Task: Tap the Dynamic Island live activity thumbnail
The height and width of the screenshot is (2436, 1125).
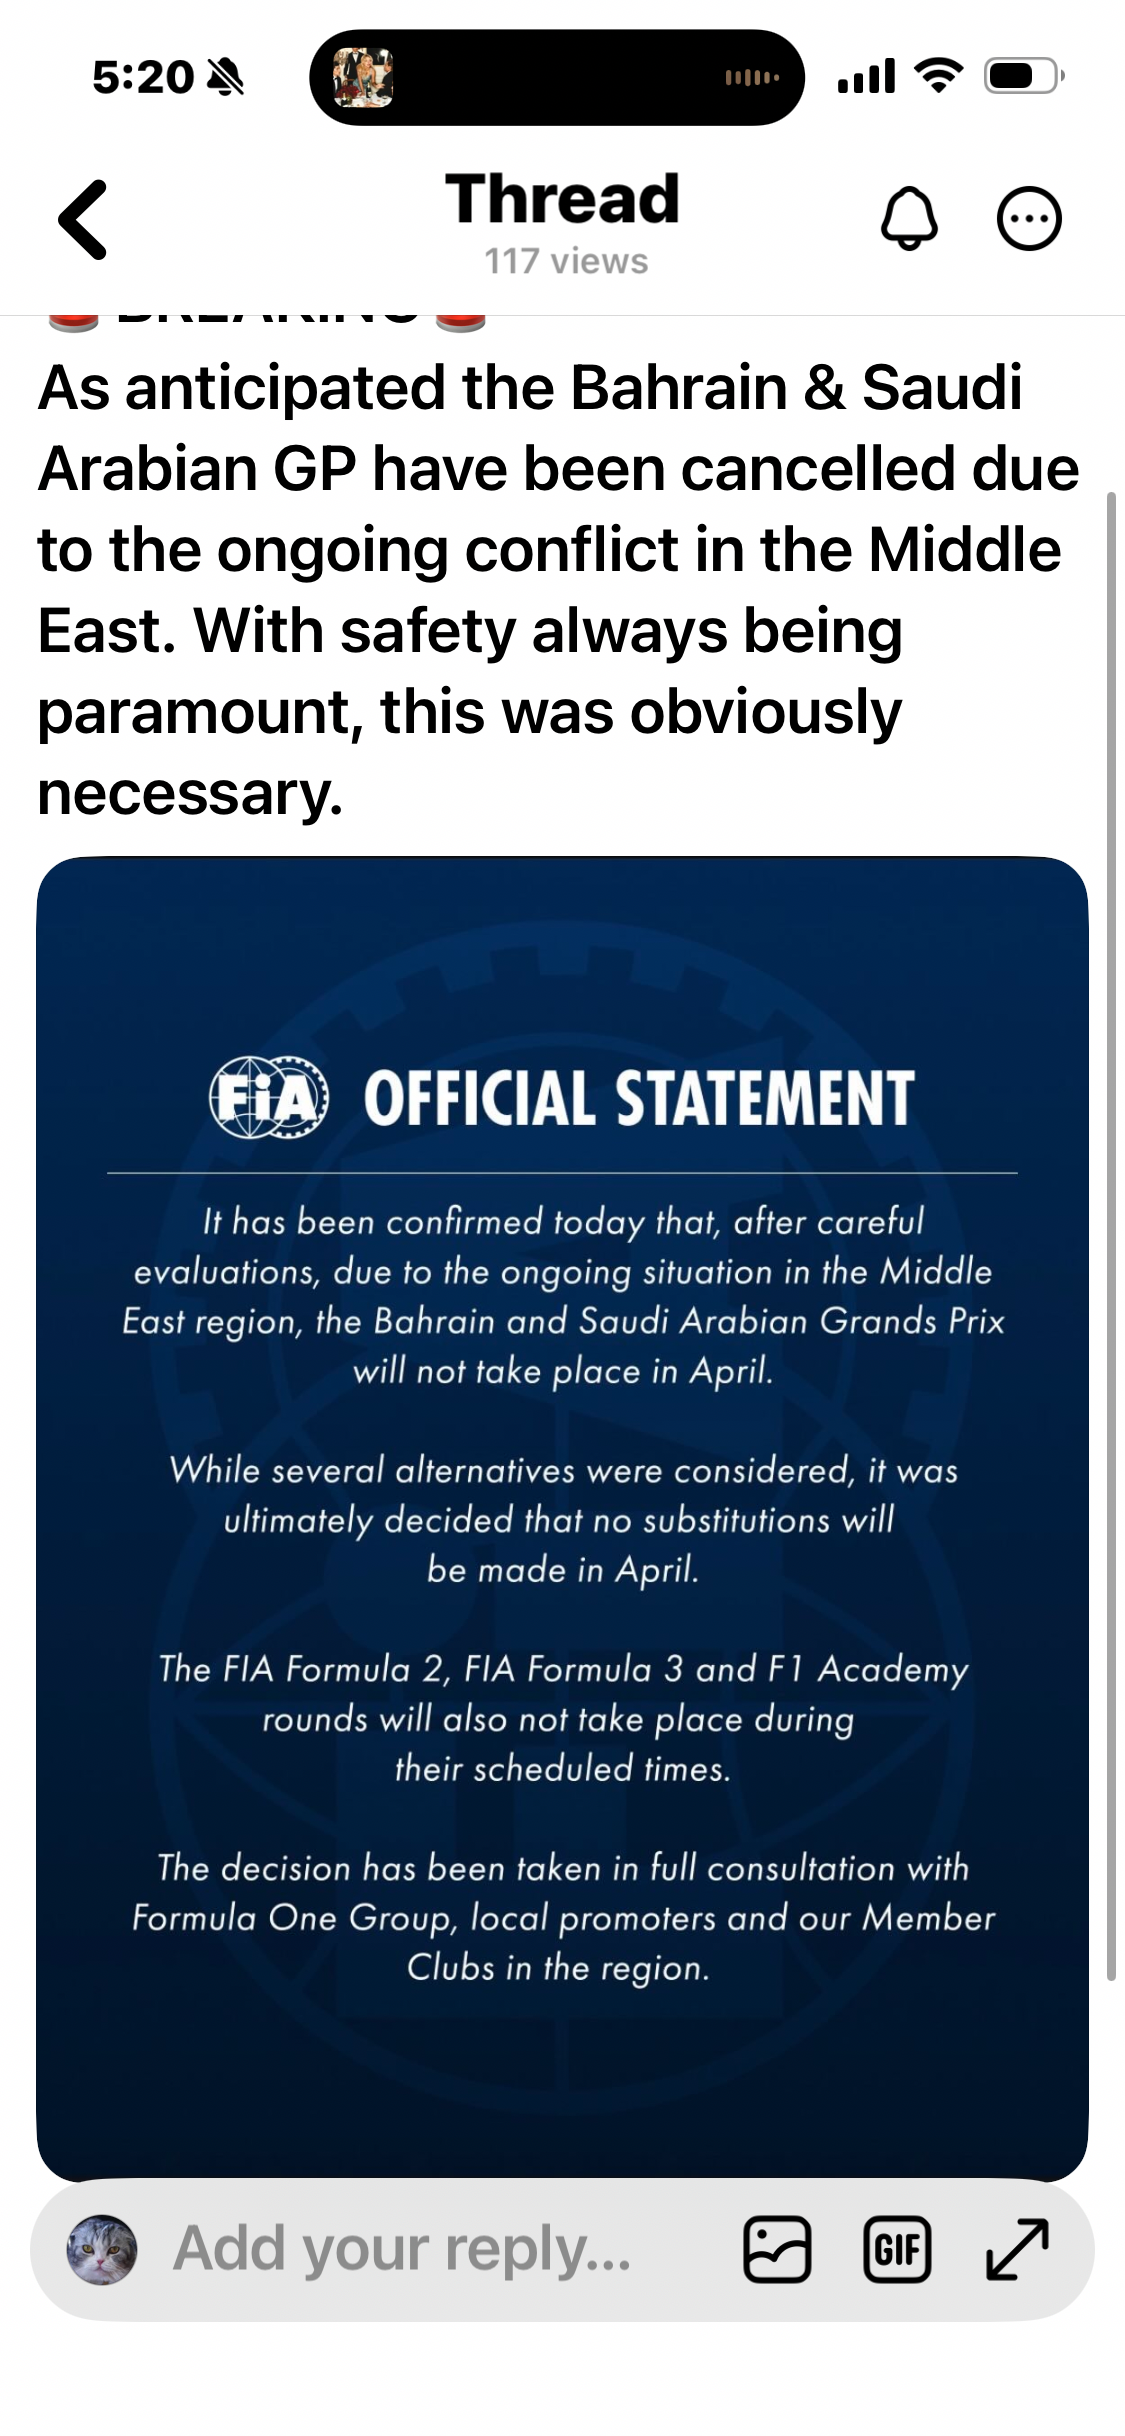Action: [363, 77]
